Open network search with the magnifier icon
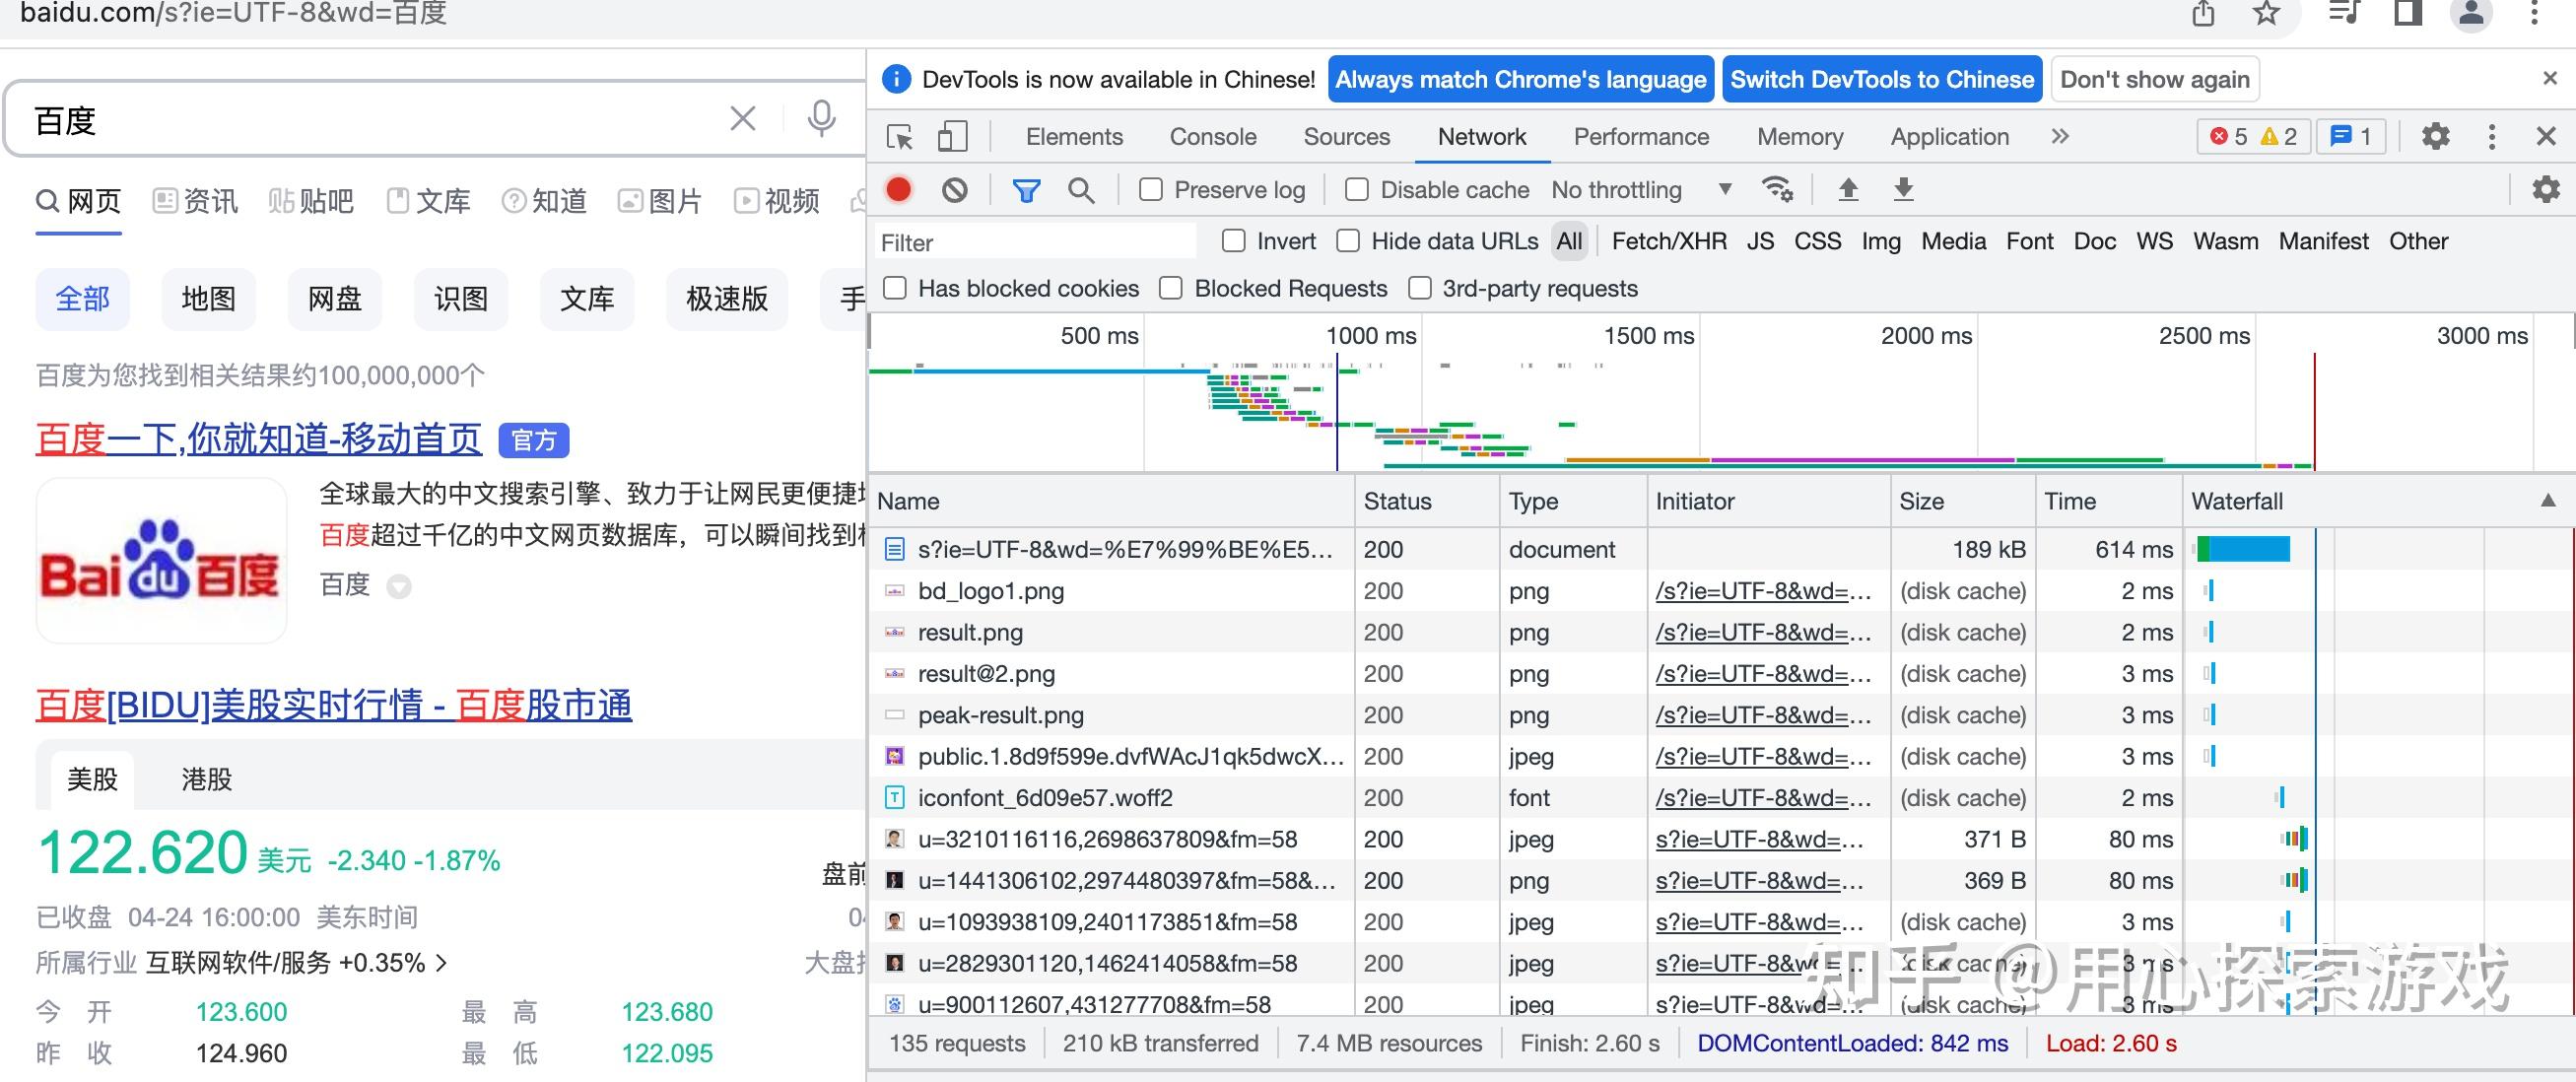This screenshot has width=2576, height=1082. (x=1081, y=189)
